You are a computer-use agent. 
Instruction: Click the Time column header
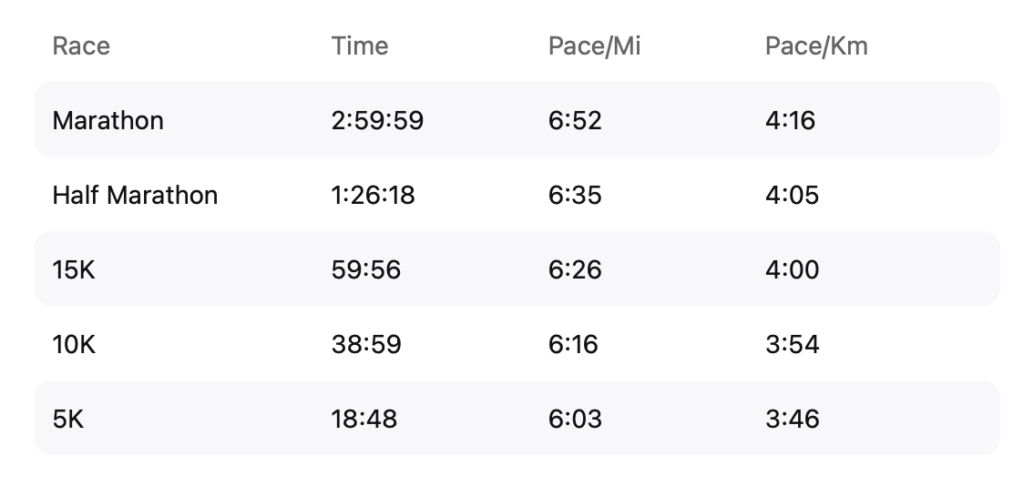(x=360, y=46)
